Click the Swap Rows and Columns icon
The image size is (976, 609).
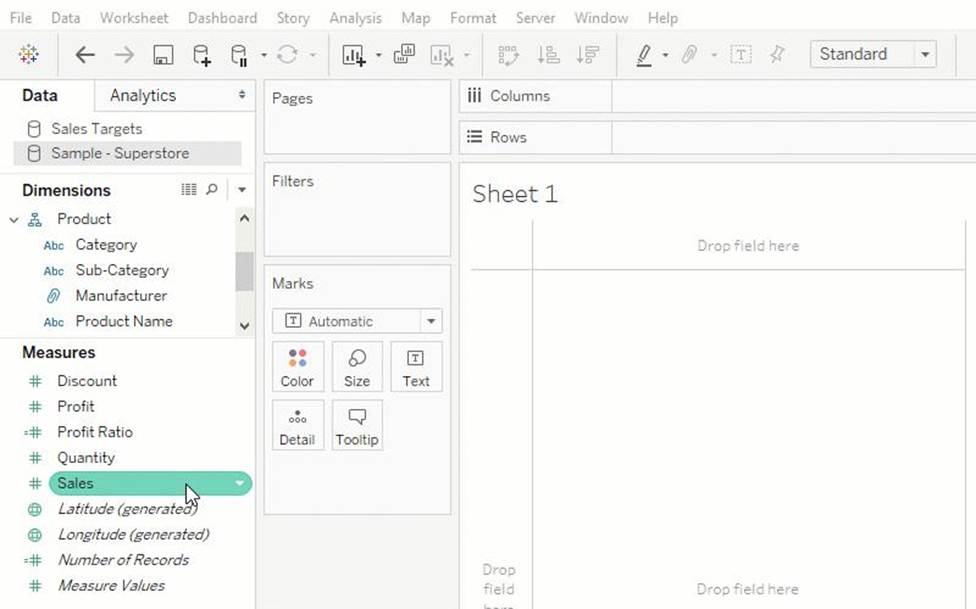[x=509, y=55]
